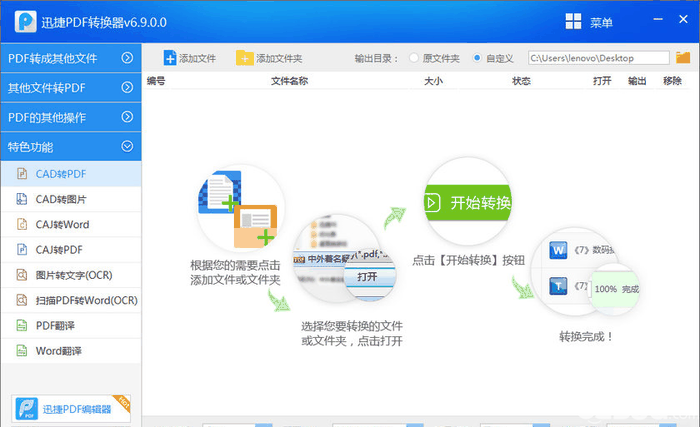Screen dimensions: 700x427
Task: Click the CAD转PDF item icon
Action: pos(21,173)
